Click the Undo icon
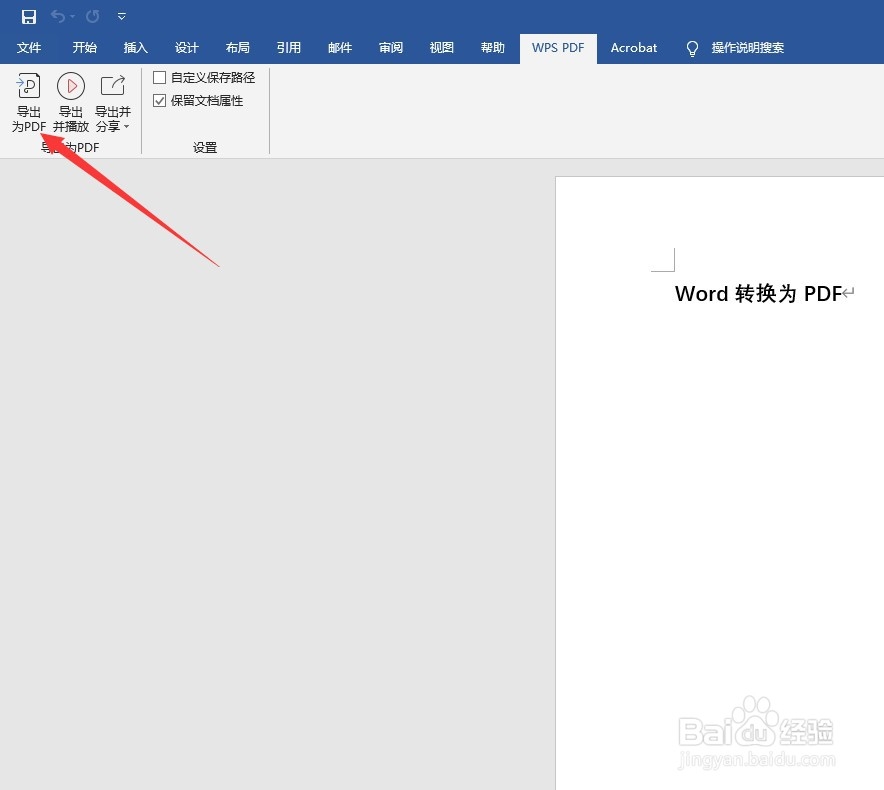 pos(58,16)
